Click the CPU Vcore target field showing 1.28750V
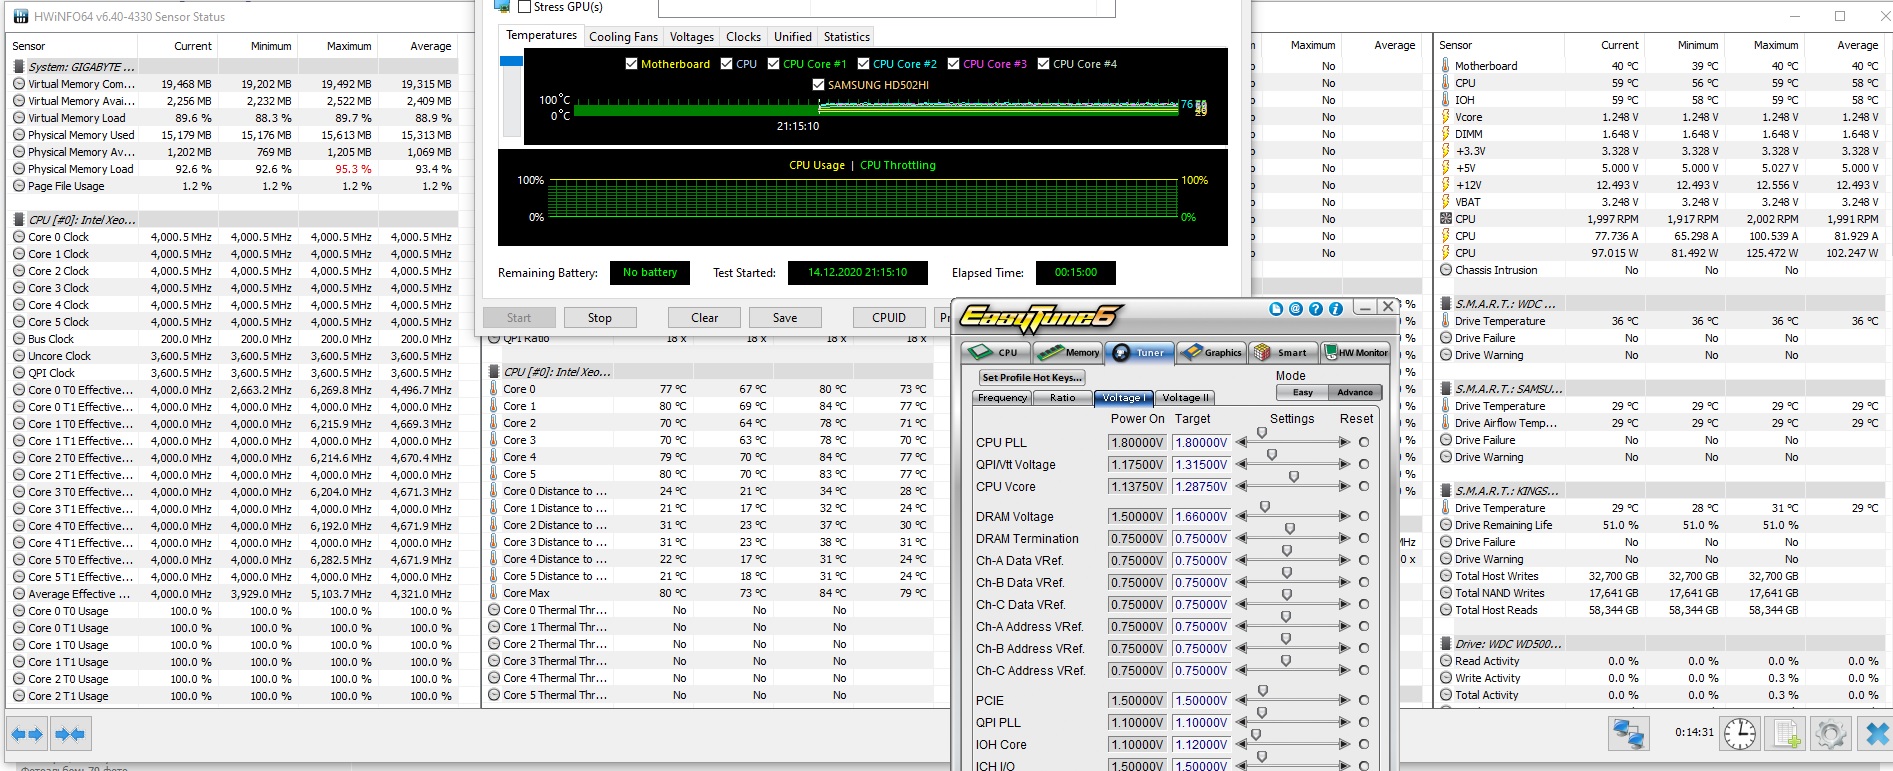The image size is (1893, 771). click(x=1201, y=487)
